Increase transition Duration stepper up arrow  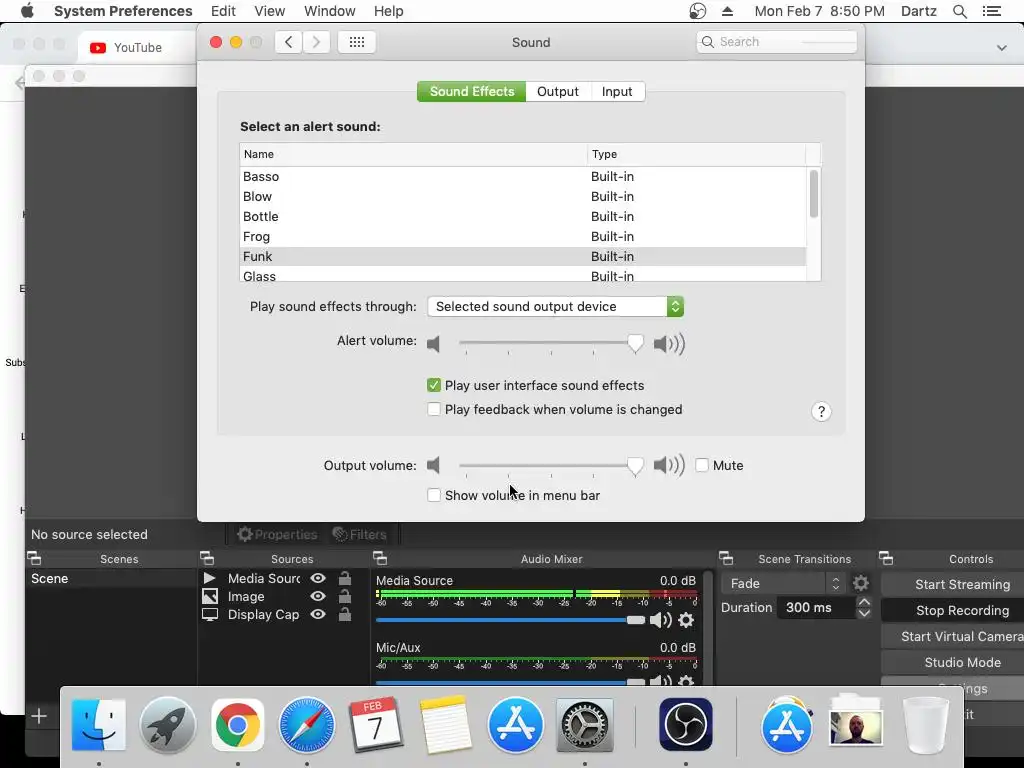864,602
